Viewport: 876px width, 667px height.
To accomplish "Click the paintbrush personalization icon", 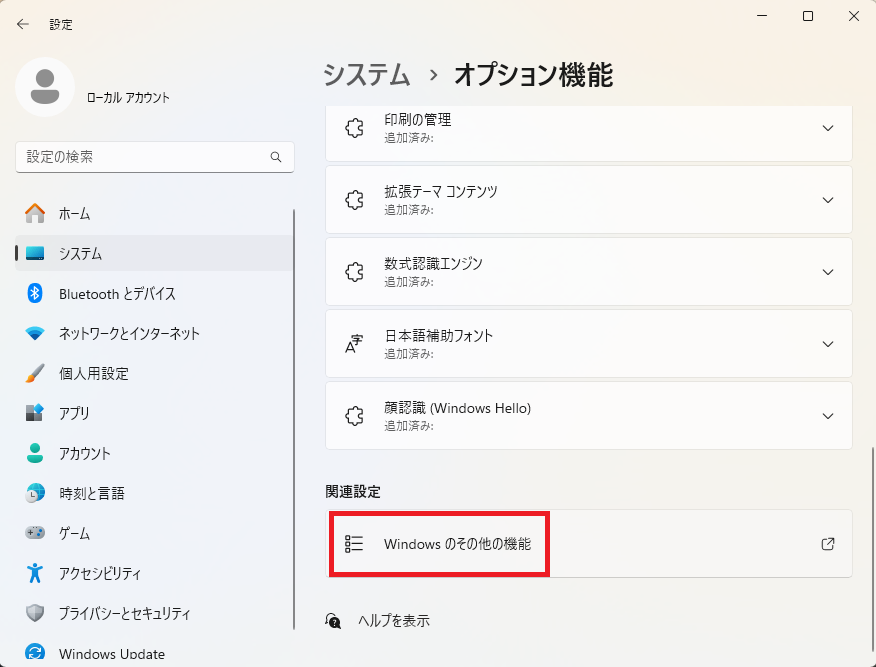I will pos(35,373).
